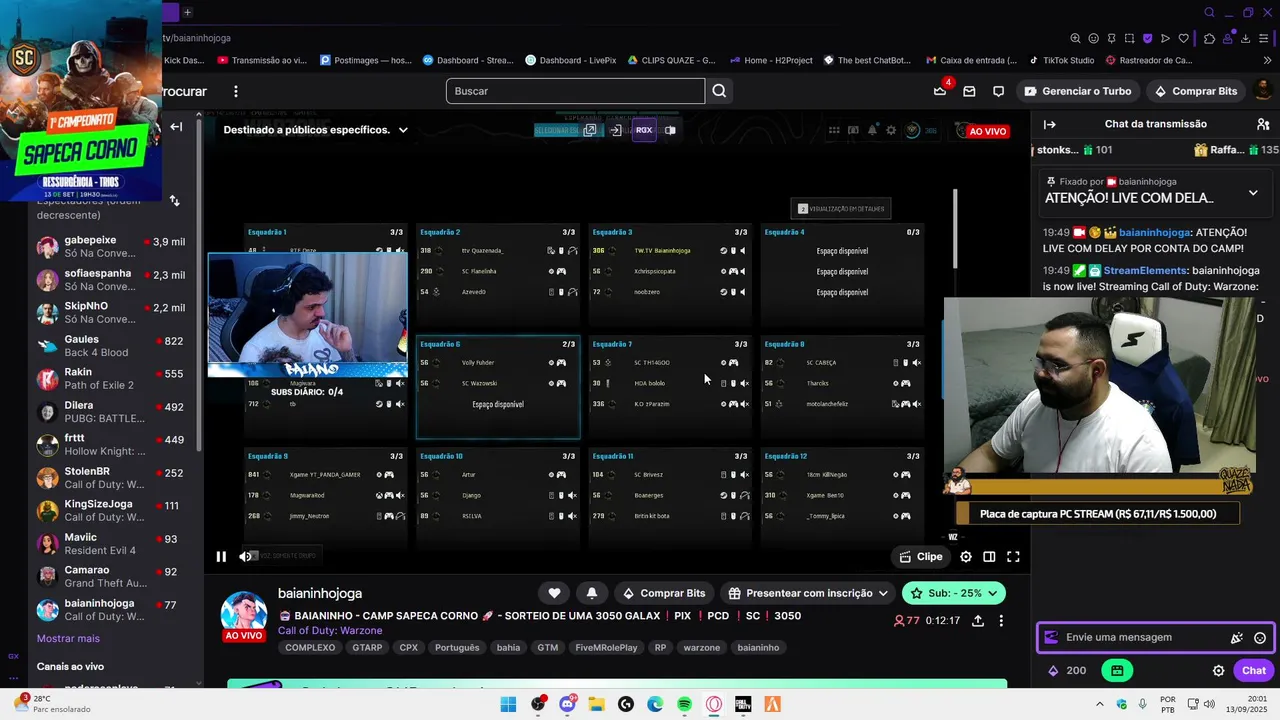Collapse the chat panel arrow icon
Viewport: 1280px width, 720px height.
pyautogui.click(x=1050, y=124)
